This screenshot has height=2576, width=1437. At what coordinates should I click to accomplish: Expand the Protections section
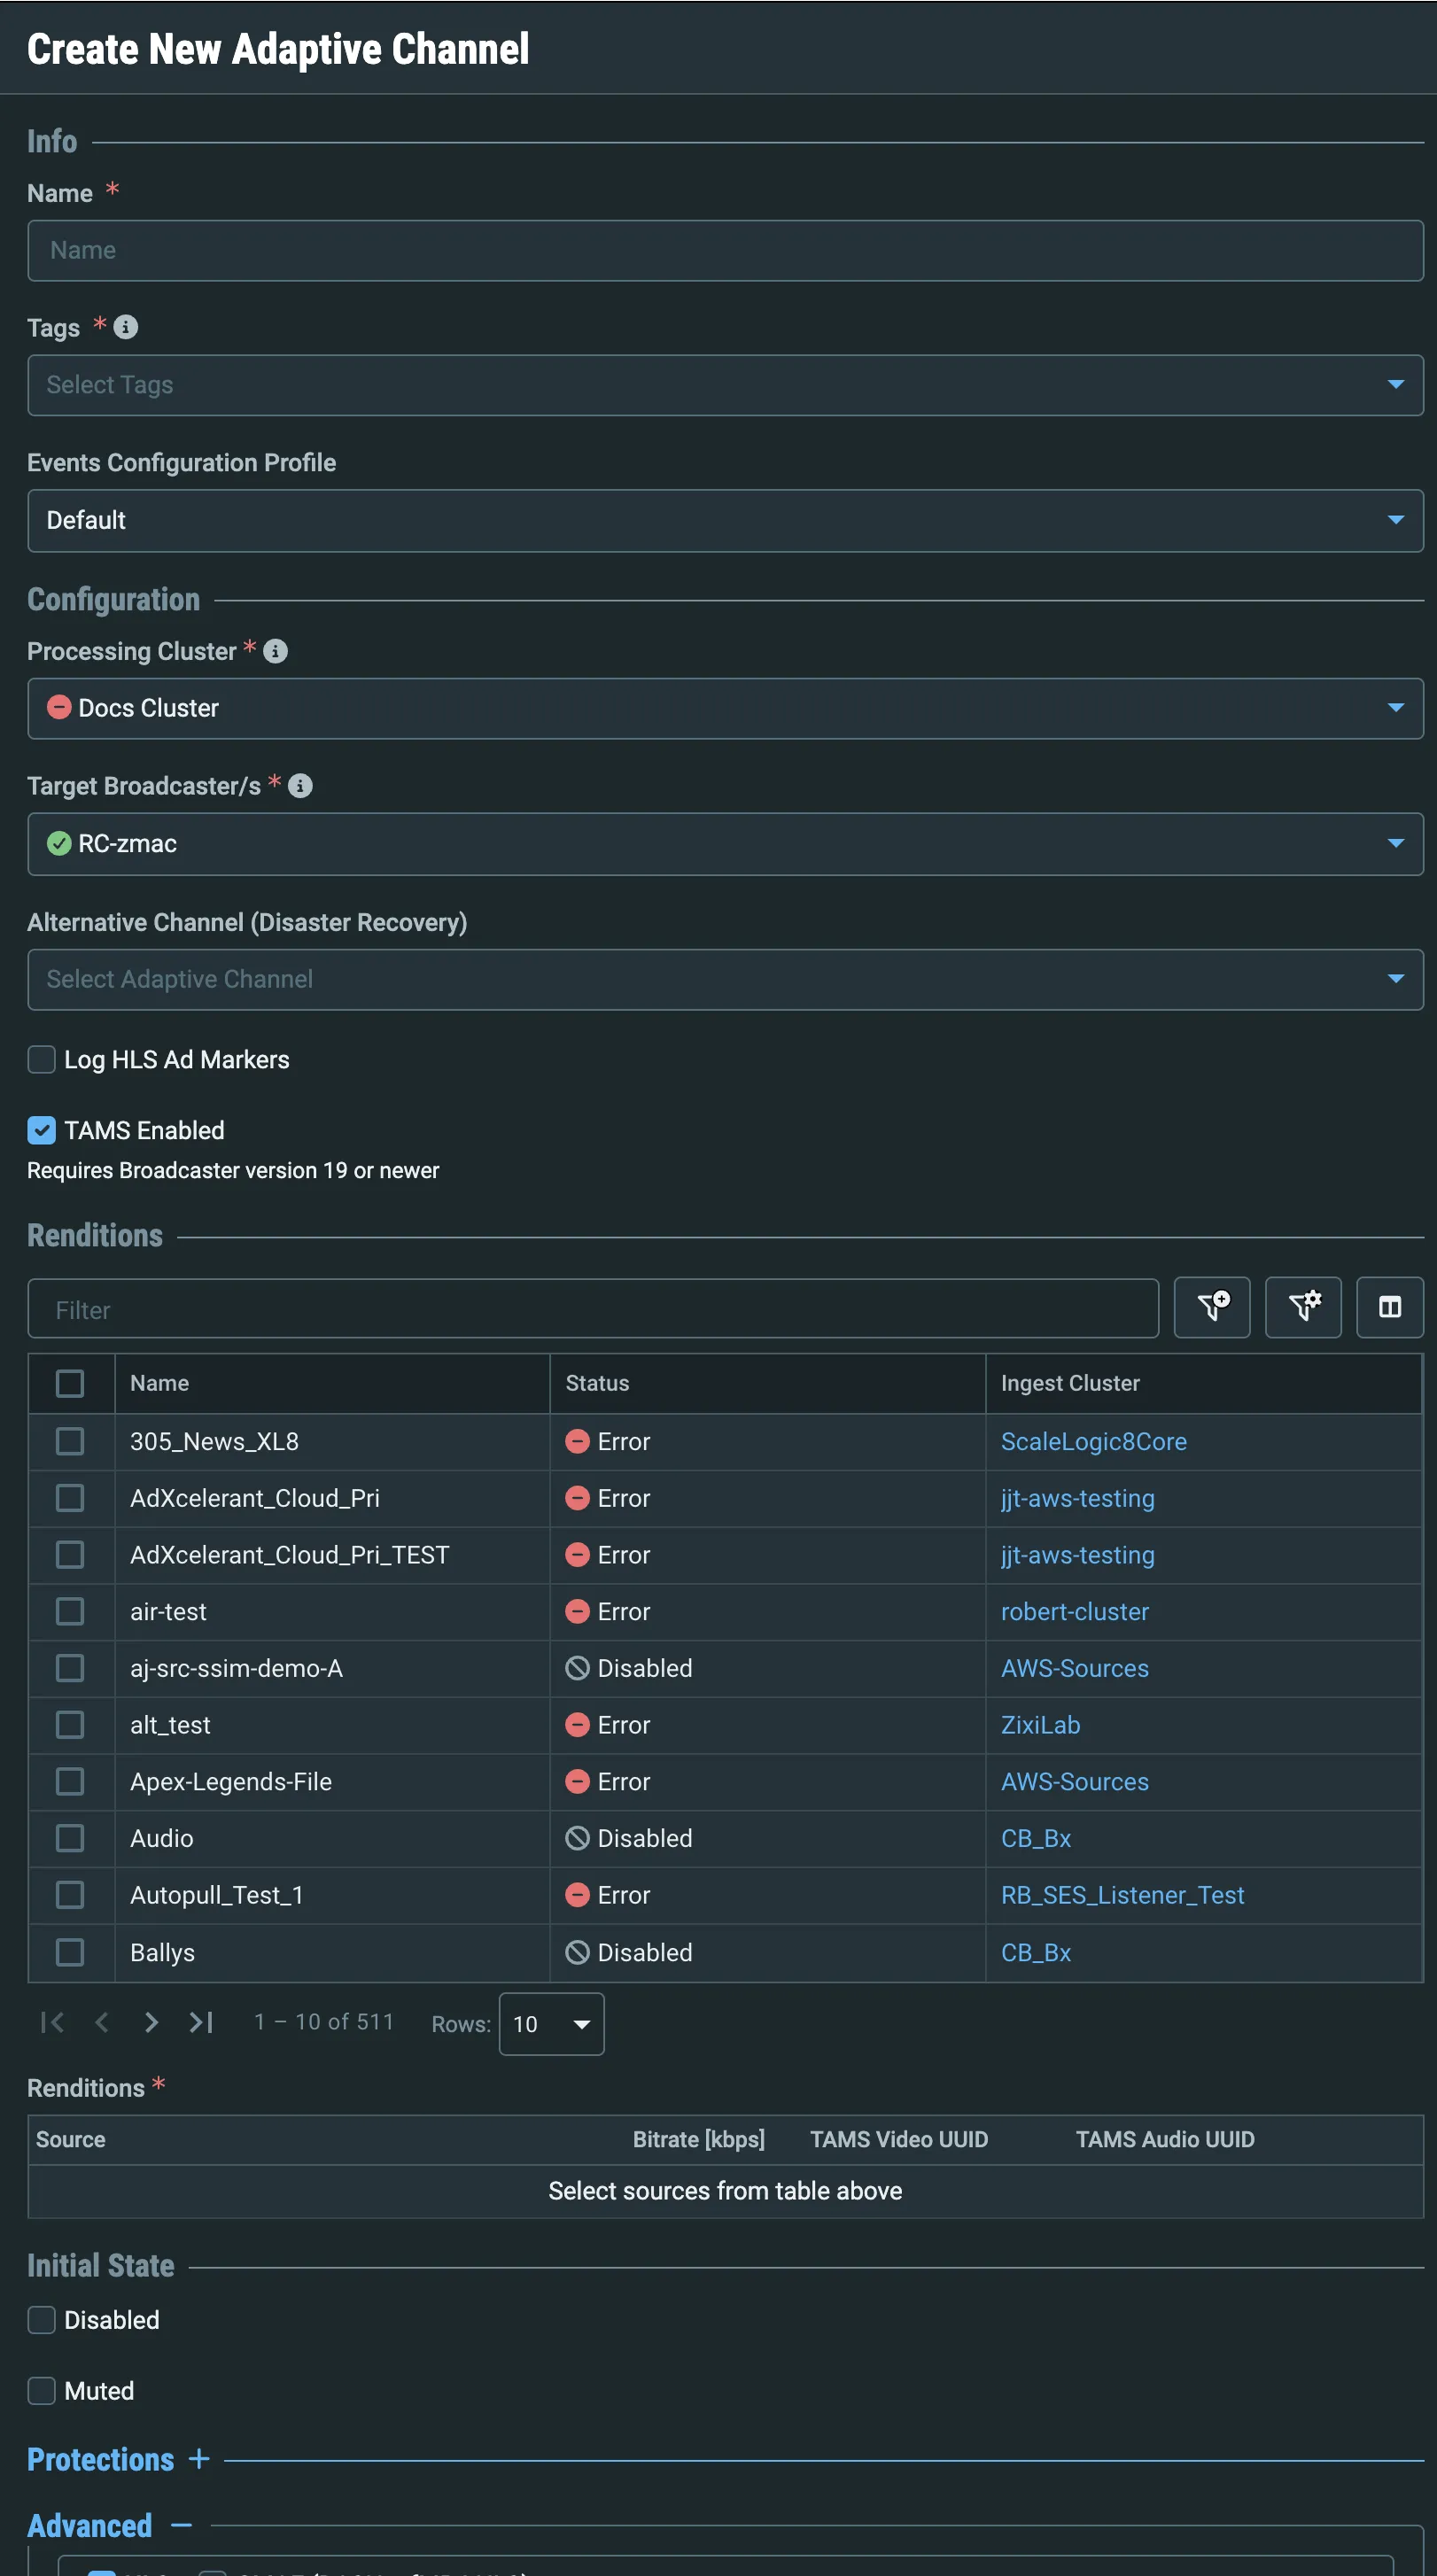pyautogui.click(x=100, y=2458)
